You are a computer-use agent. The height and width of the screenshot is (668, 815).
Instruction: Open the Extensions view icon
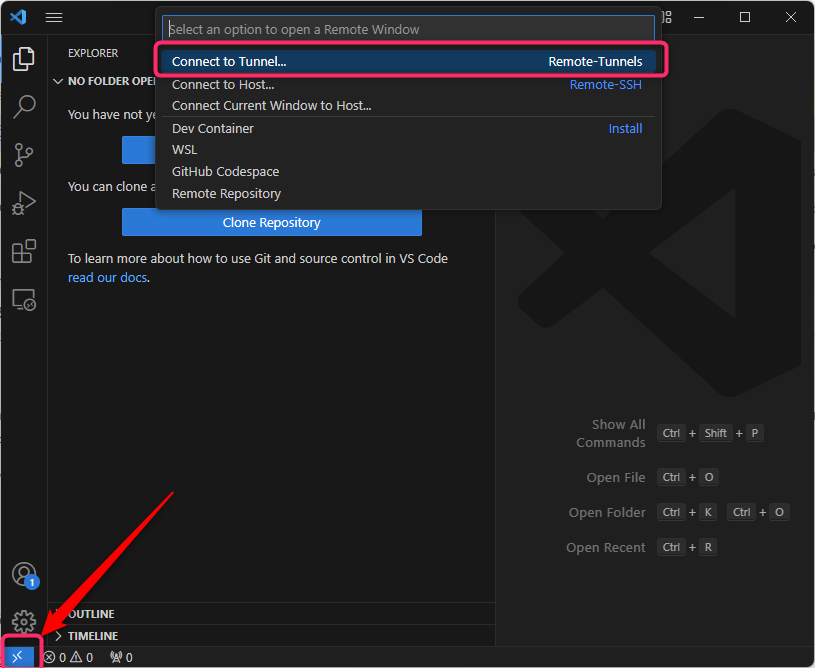coord(23,251)
